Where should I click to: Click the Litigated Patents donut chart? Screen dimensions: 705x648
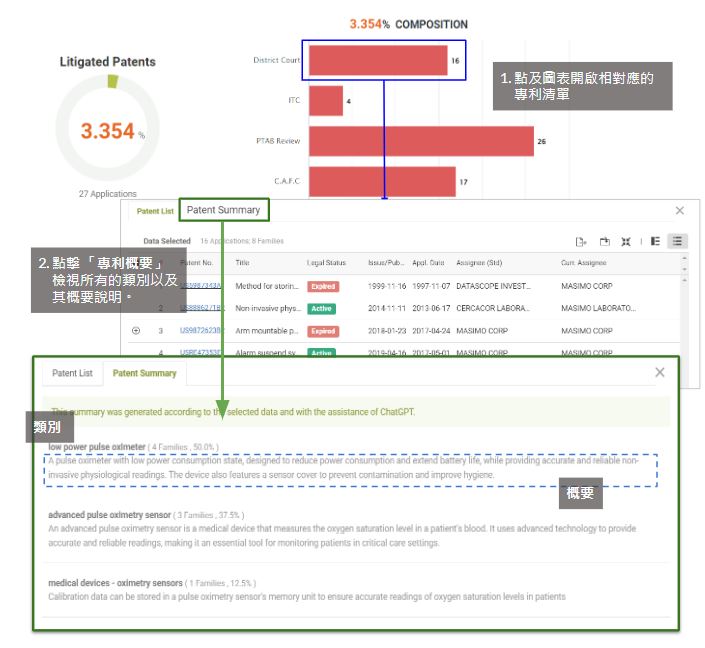pos(107,128)
